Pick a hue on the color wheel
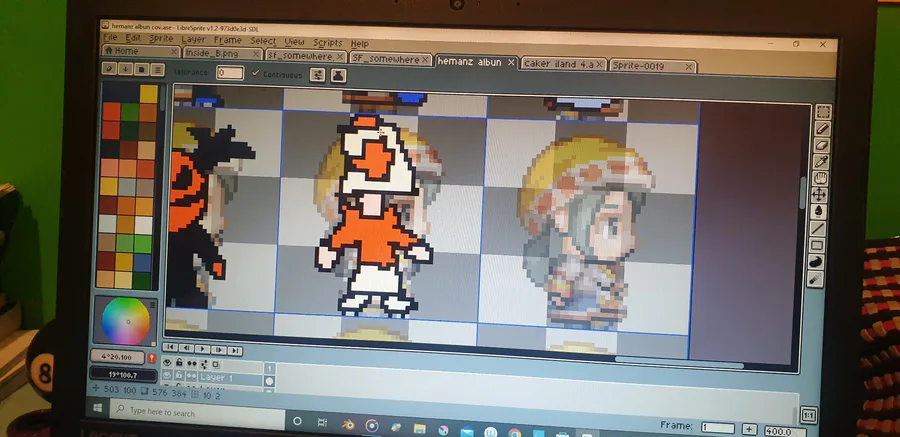 125,322
